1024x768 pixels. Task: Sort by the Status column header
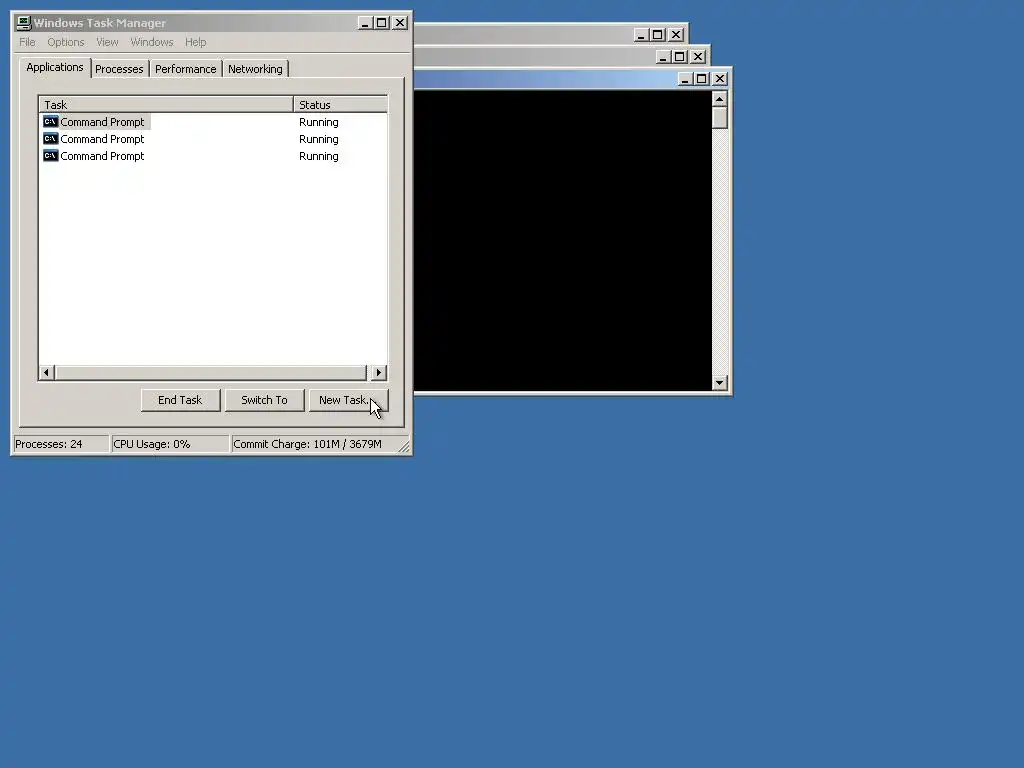[340, 104]
